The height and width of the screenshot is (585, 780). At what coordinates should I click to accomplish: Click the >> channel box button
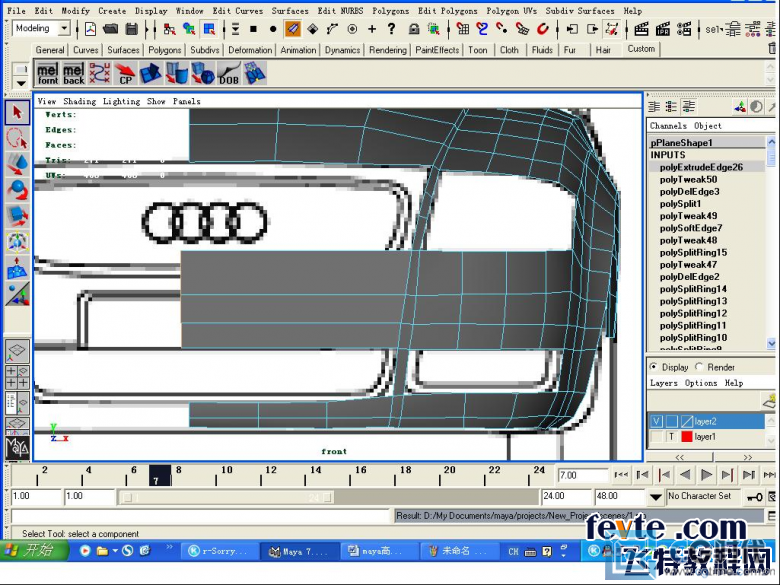[747, 457]
